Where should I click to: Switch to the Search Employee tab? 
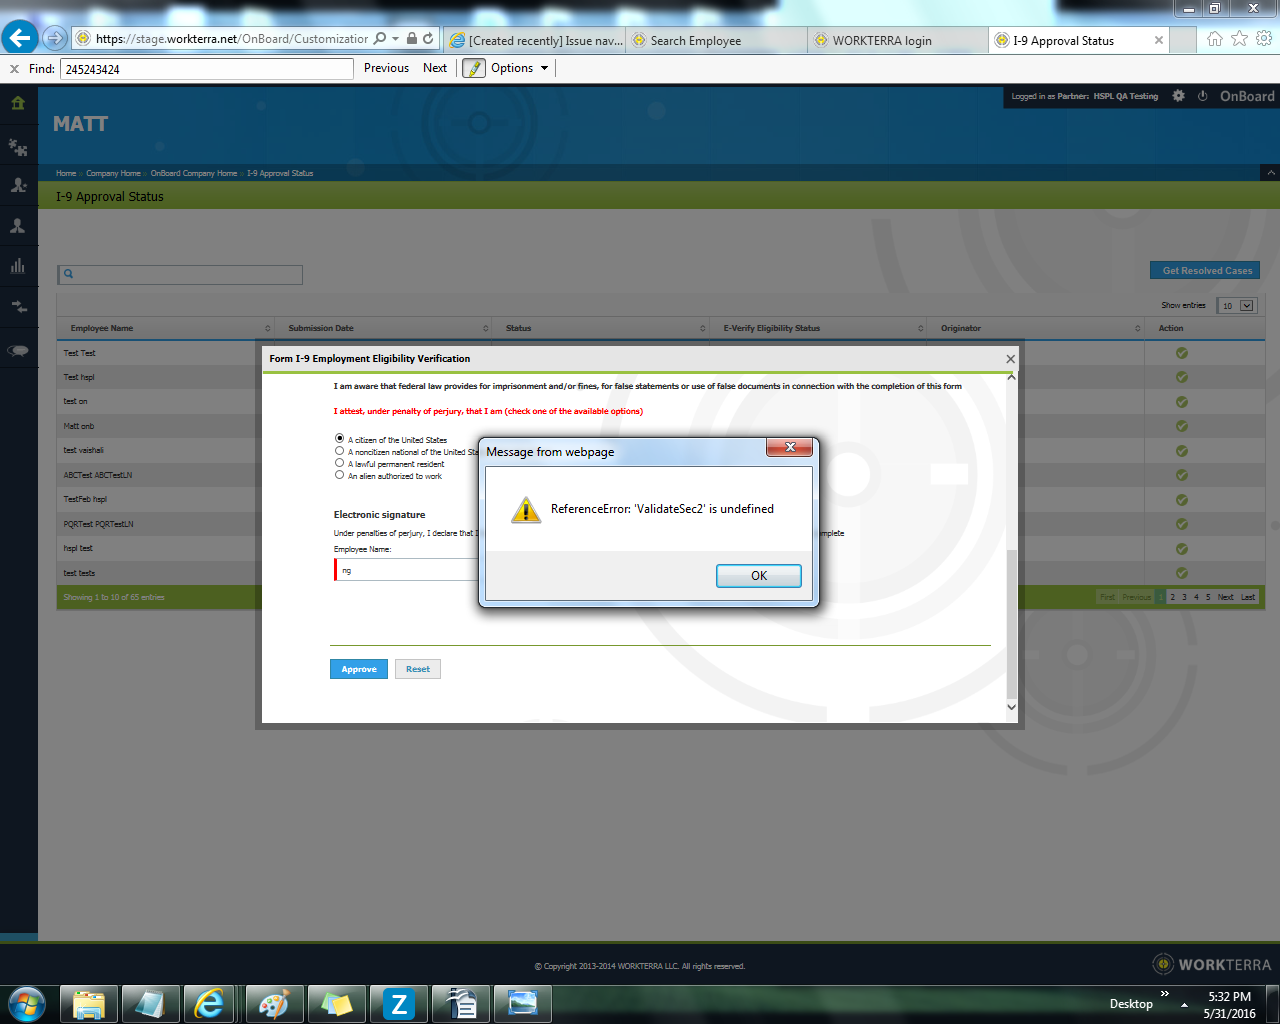(695, 41)
